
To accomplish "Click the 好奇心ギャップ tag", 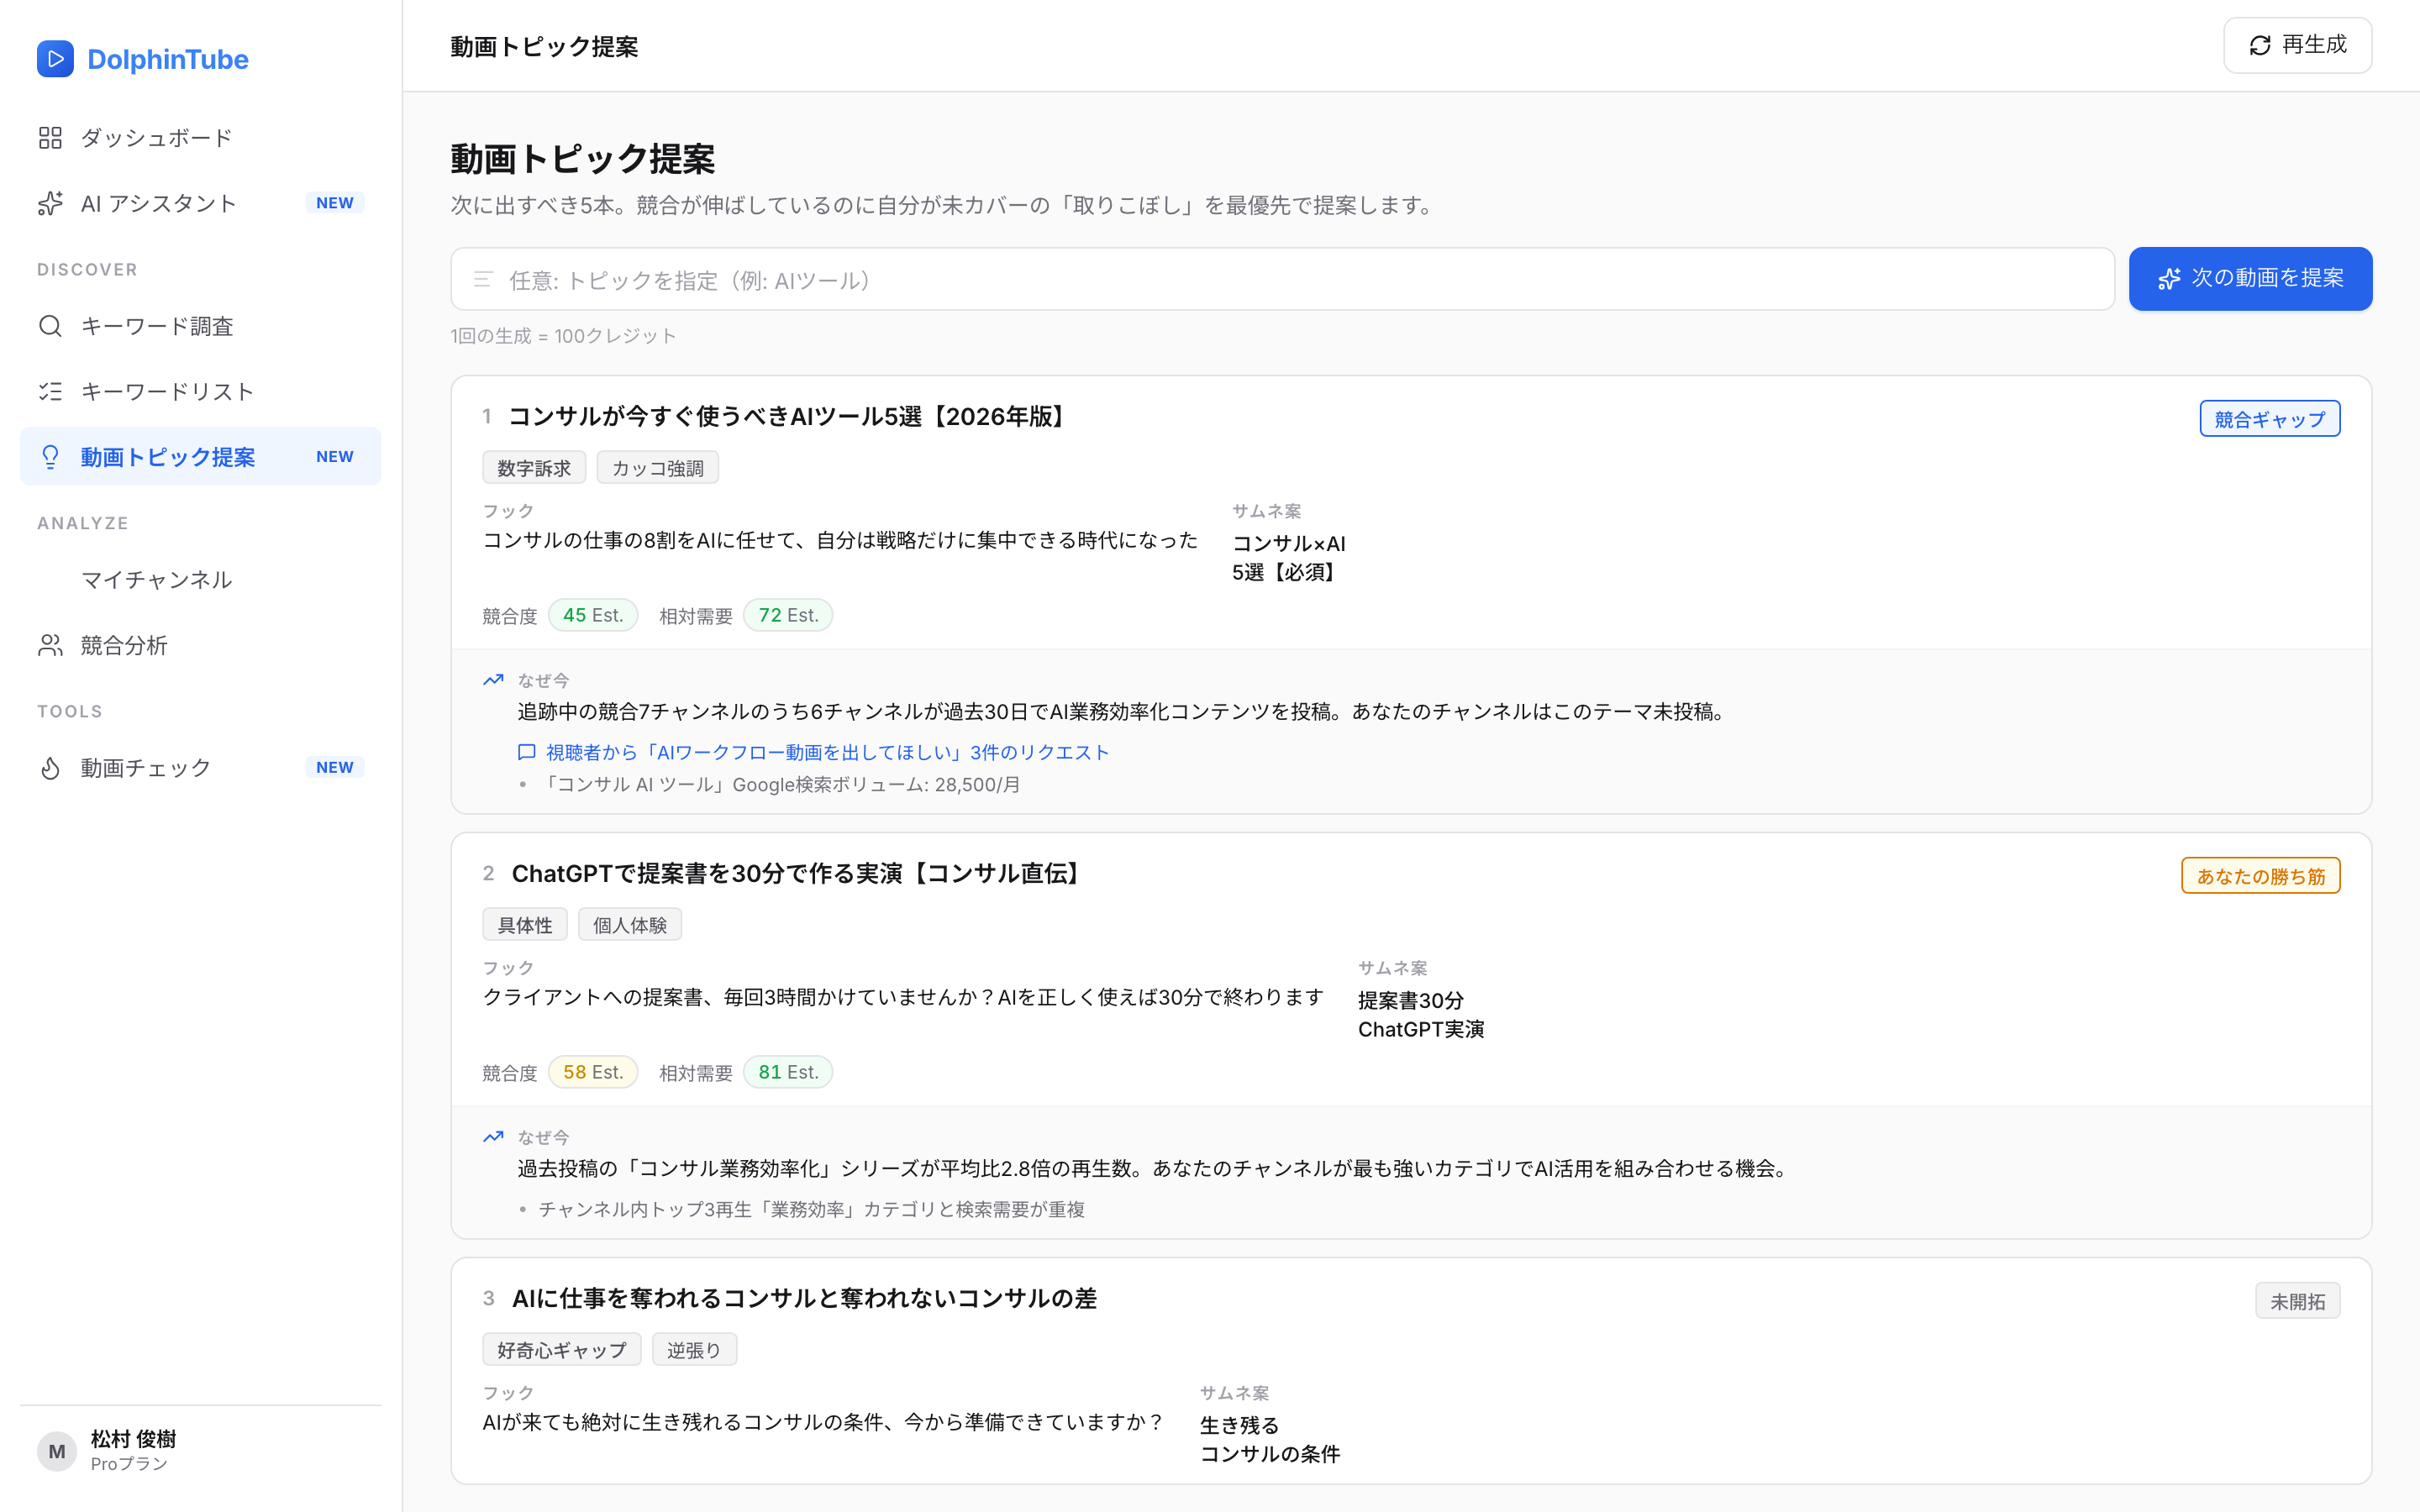I will click(562, 1350).
